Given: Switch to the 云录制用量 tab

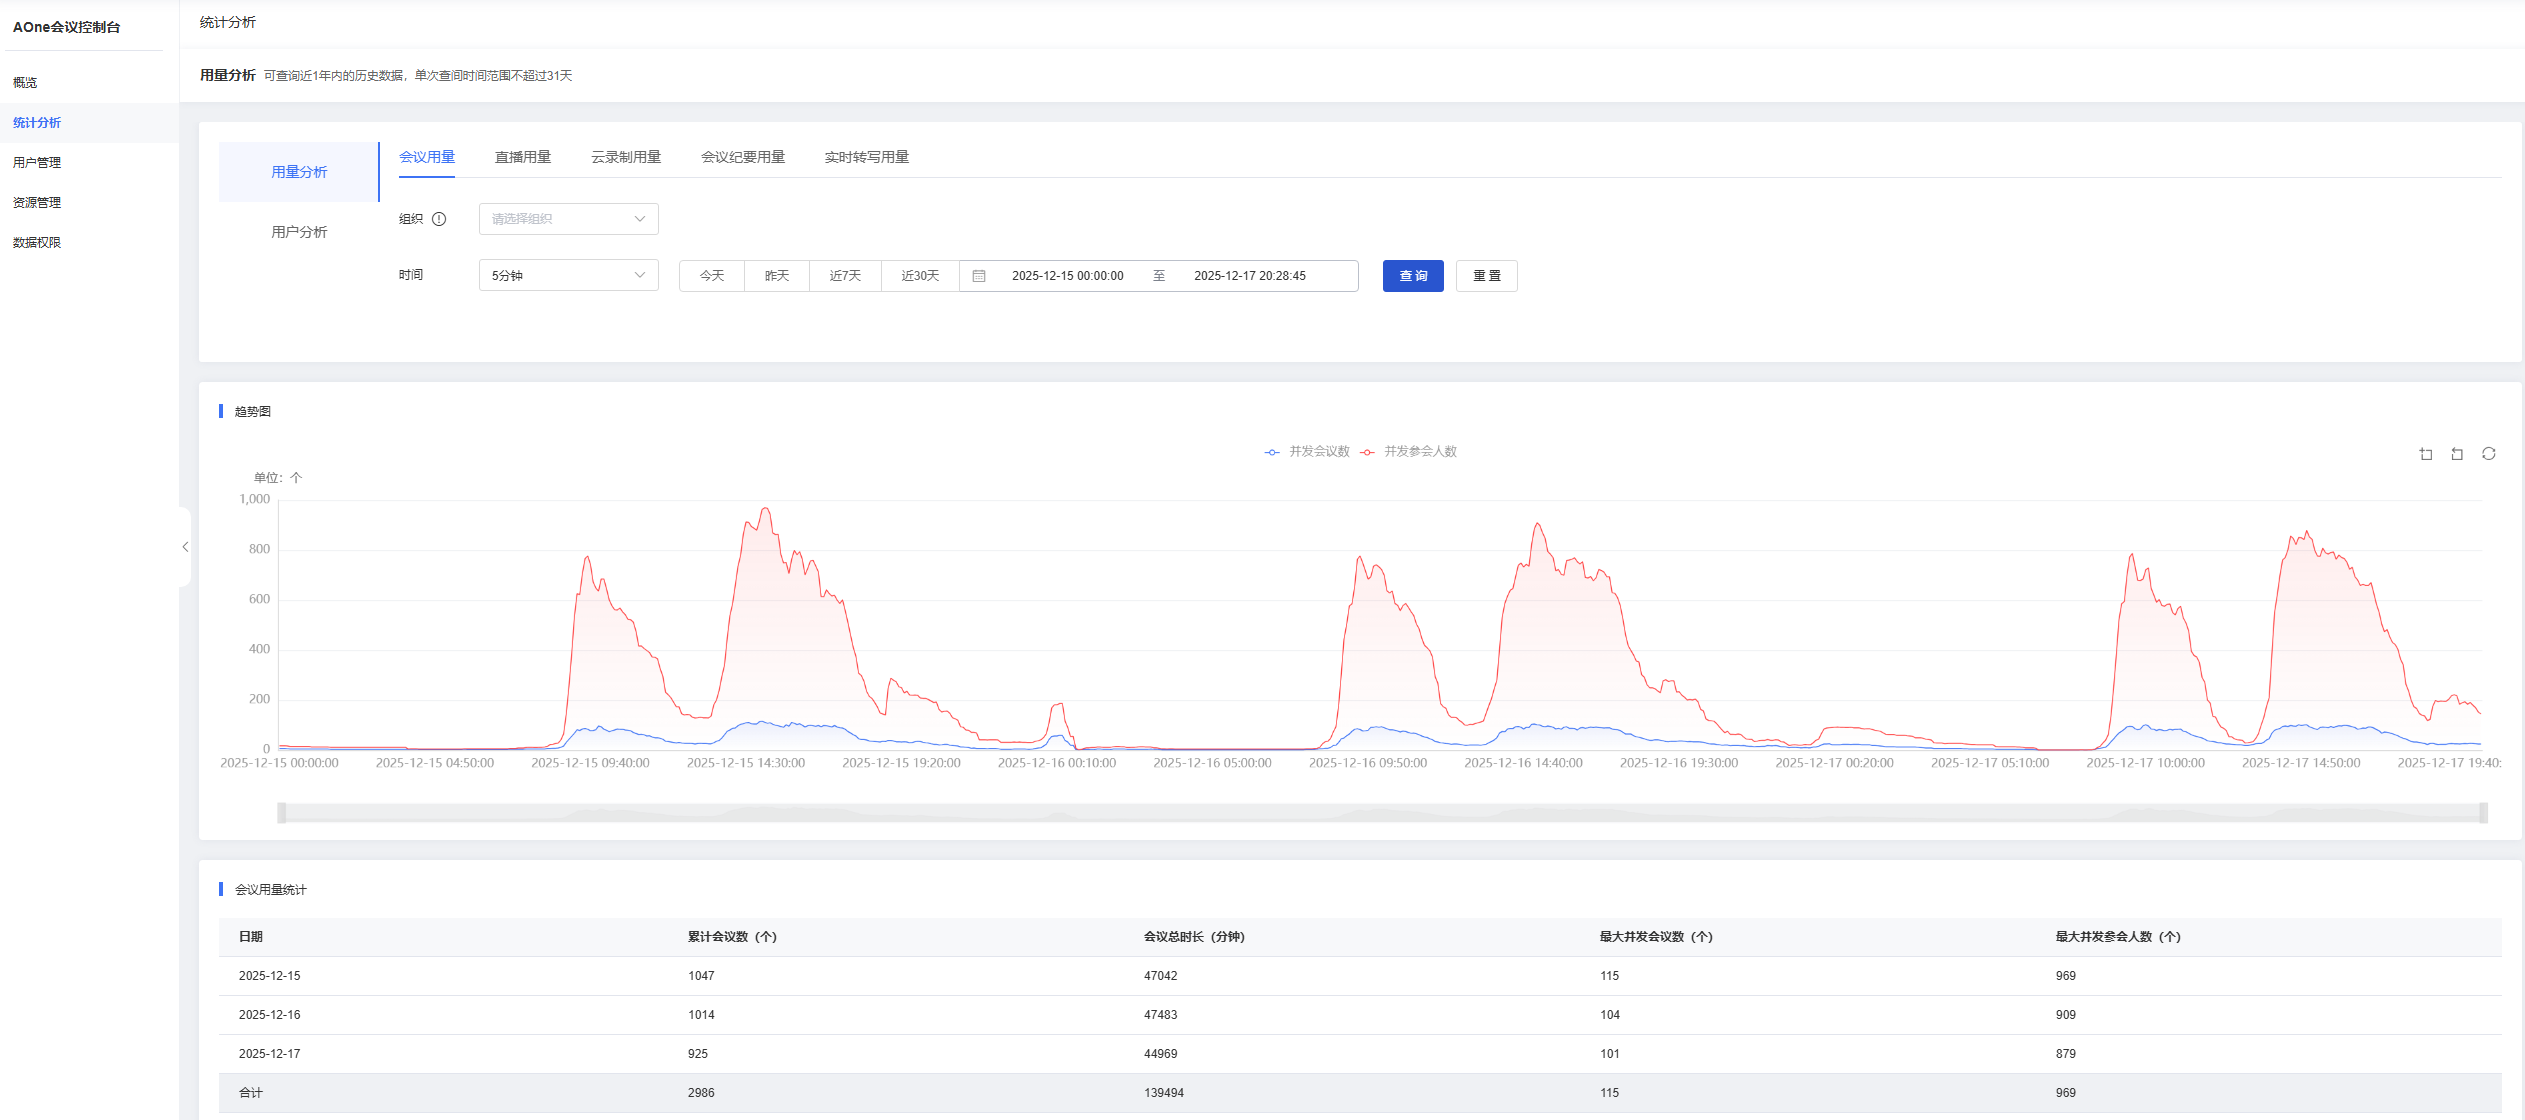Looking at the screenshot, I should [x=626, y=157].
